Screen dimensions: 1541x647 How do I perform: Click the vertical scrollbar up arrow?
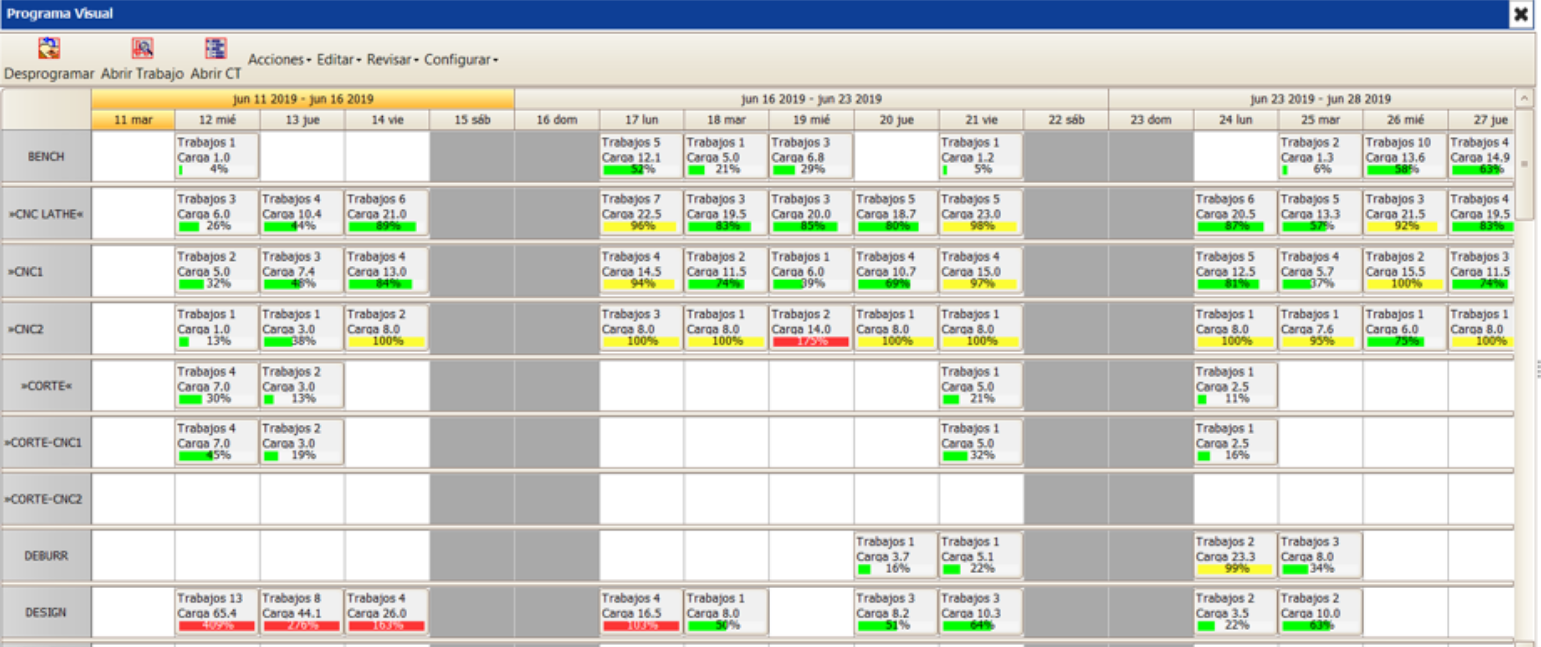[1524, 99]
